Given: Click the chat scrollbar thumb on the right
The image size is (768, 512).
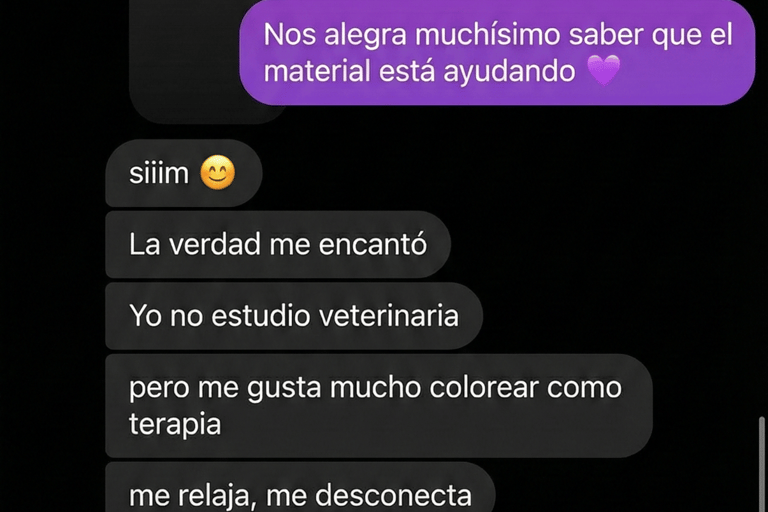Looking at the screenshot, I should (761, 464).
